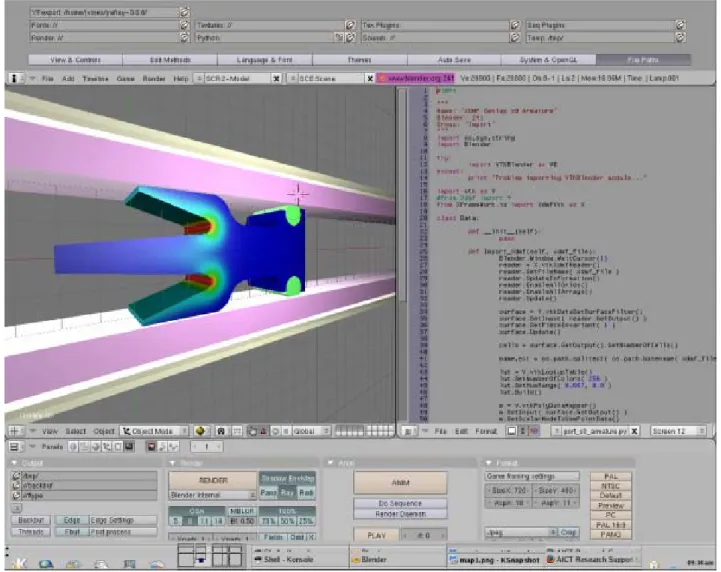Select the translate manipulator triangle icon

click(263, 431)
